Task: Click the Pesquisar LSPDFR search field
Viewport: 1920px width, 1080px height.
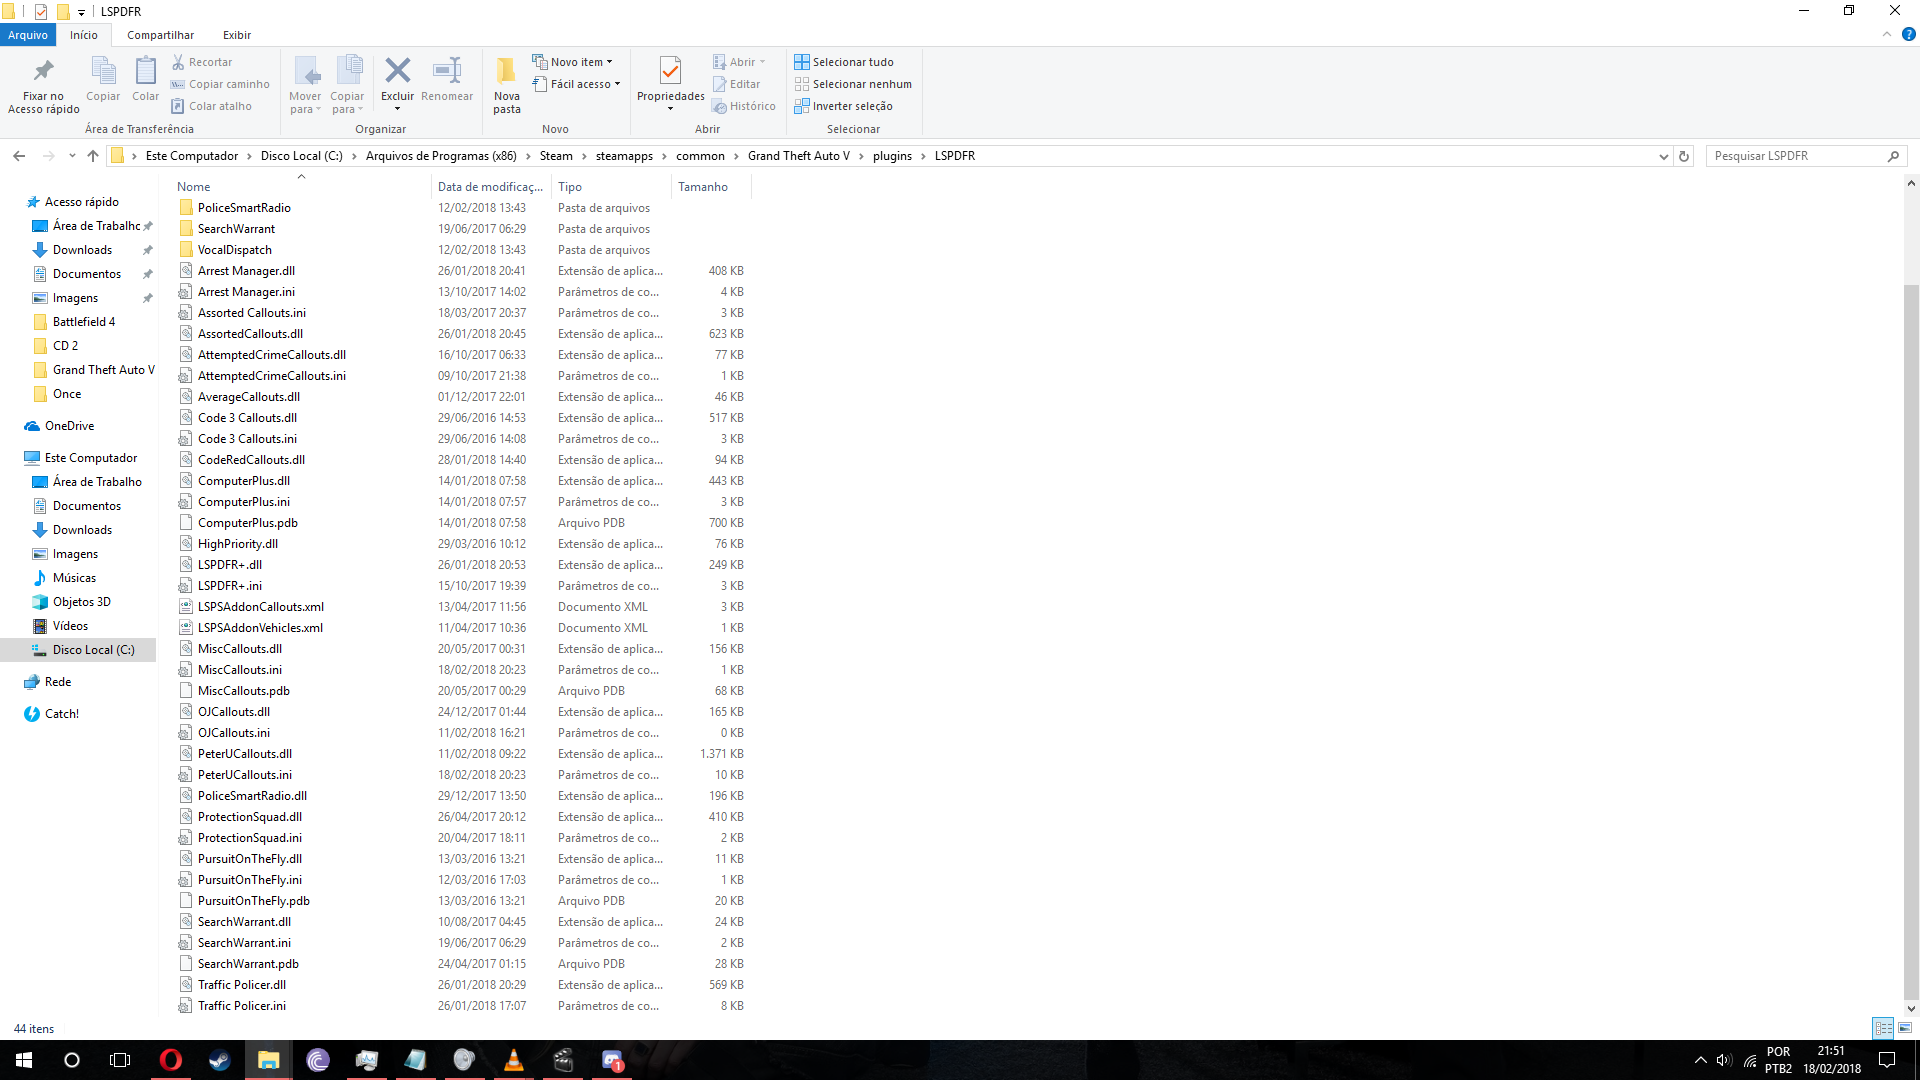Action: coord(1795,156)
